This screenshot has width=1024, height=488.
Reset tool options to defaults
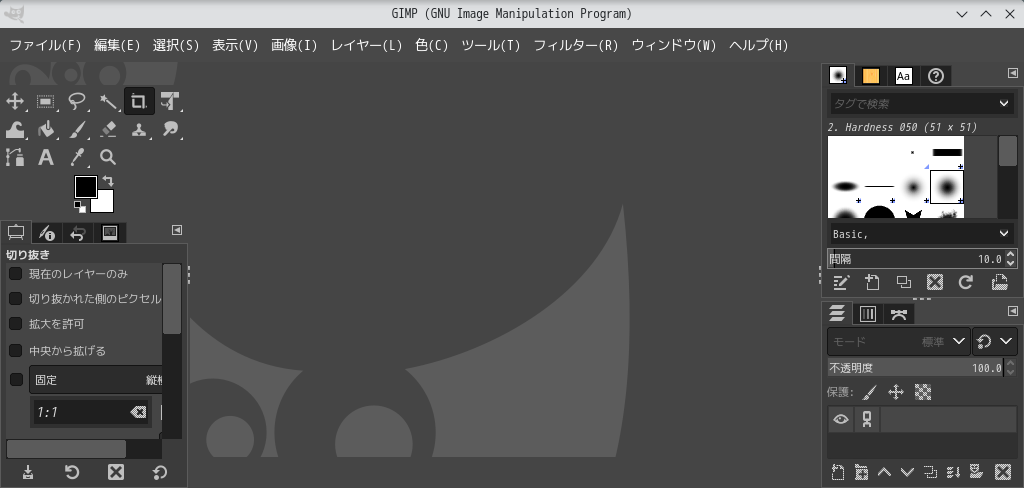coord(159,472)
